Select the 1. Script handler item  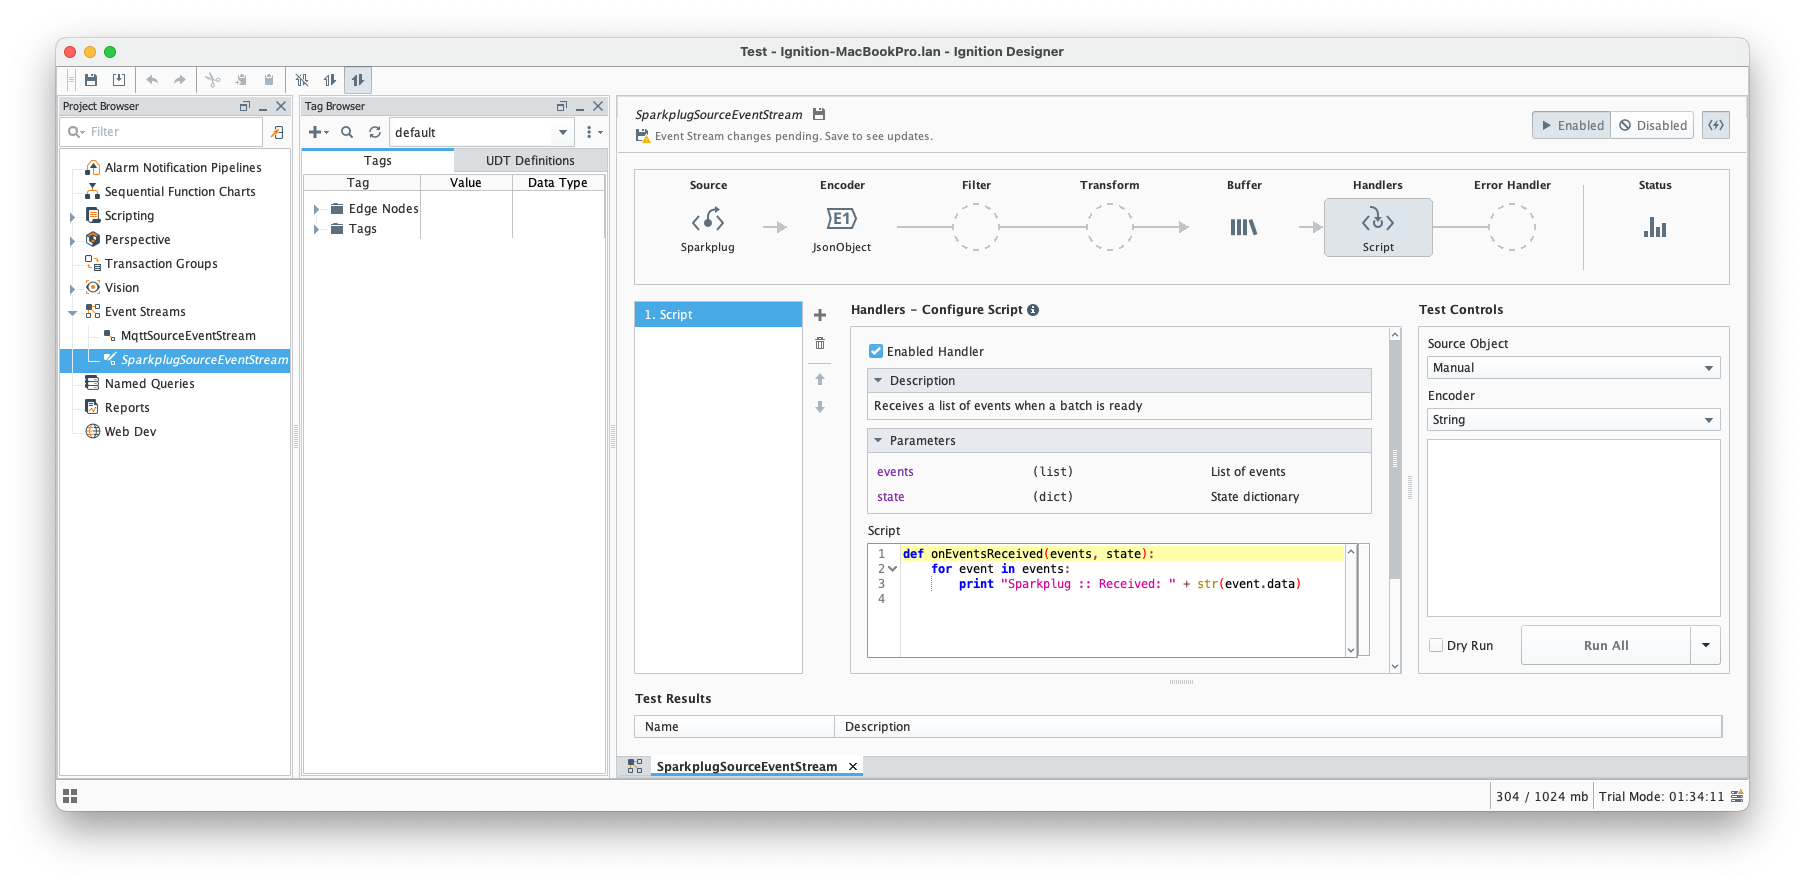(718, 314)
